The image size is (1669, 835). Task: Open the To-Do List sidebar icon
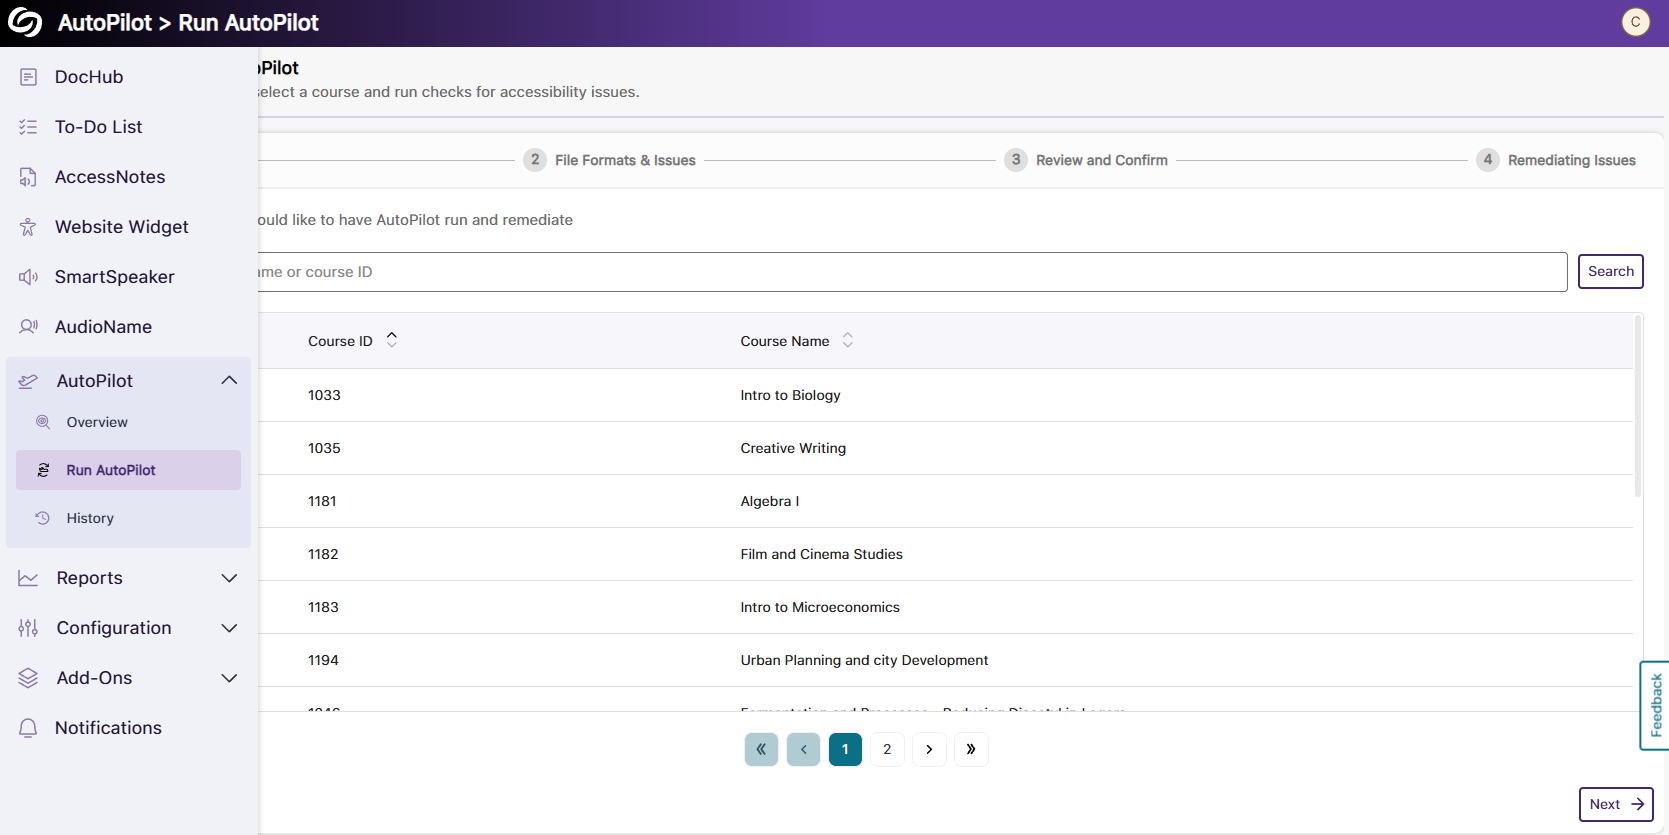tap(28, 127)
